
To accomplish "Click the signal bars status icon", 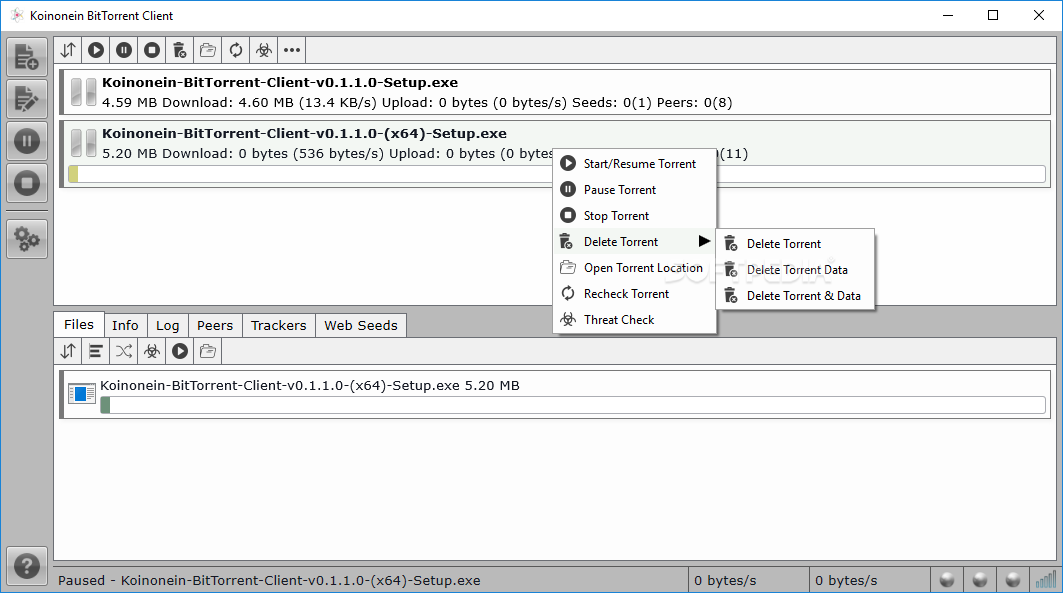I will pos(1046,579).
